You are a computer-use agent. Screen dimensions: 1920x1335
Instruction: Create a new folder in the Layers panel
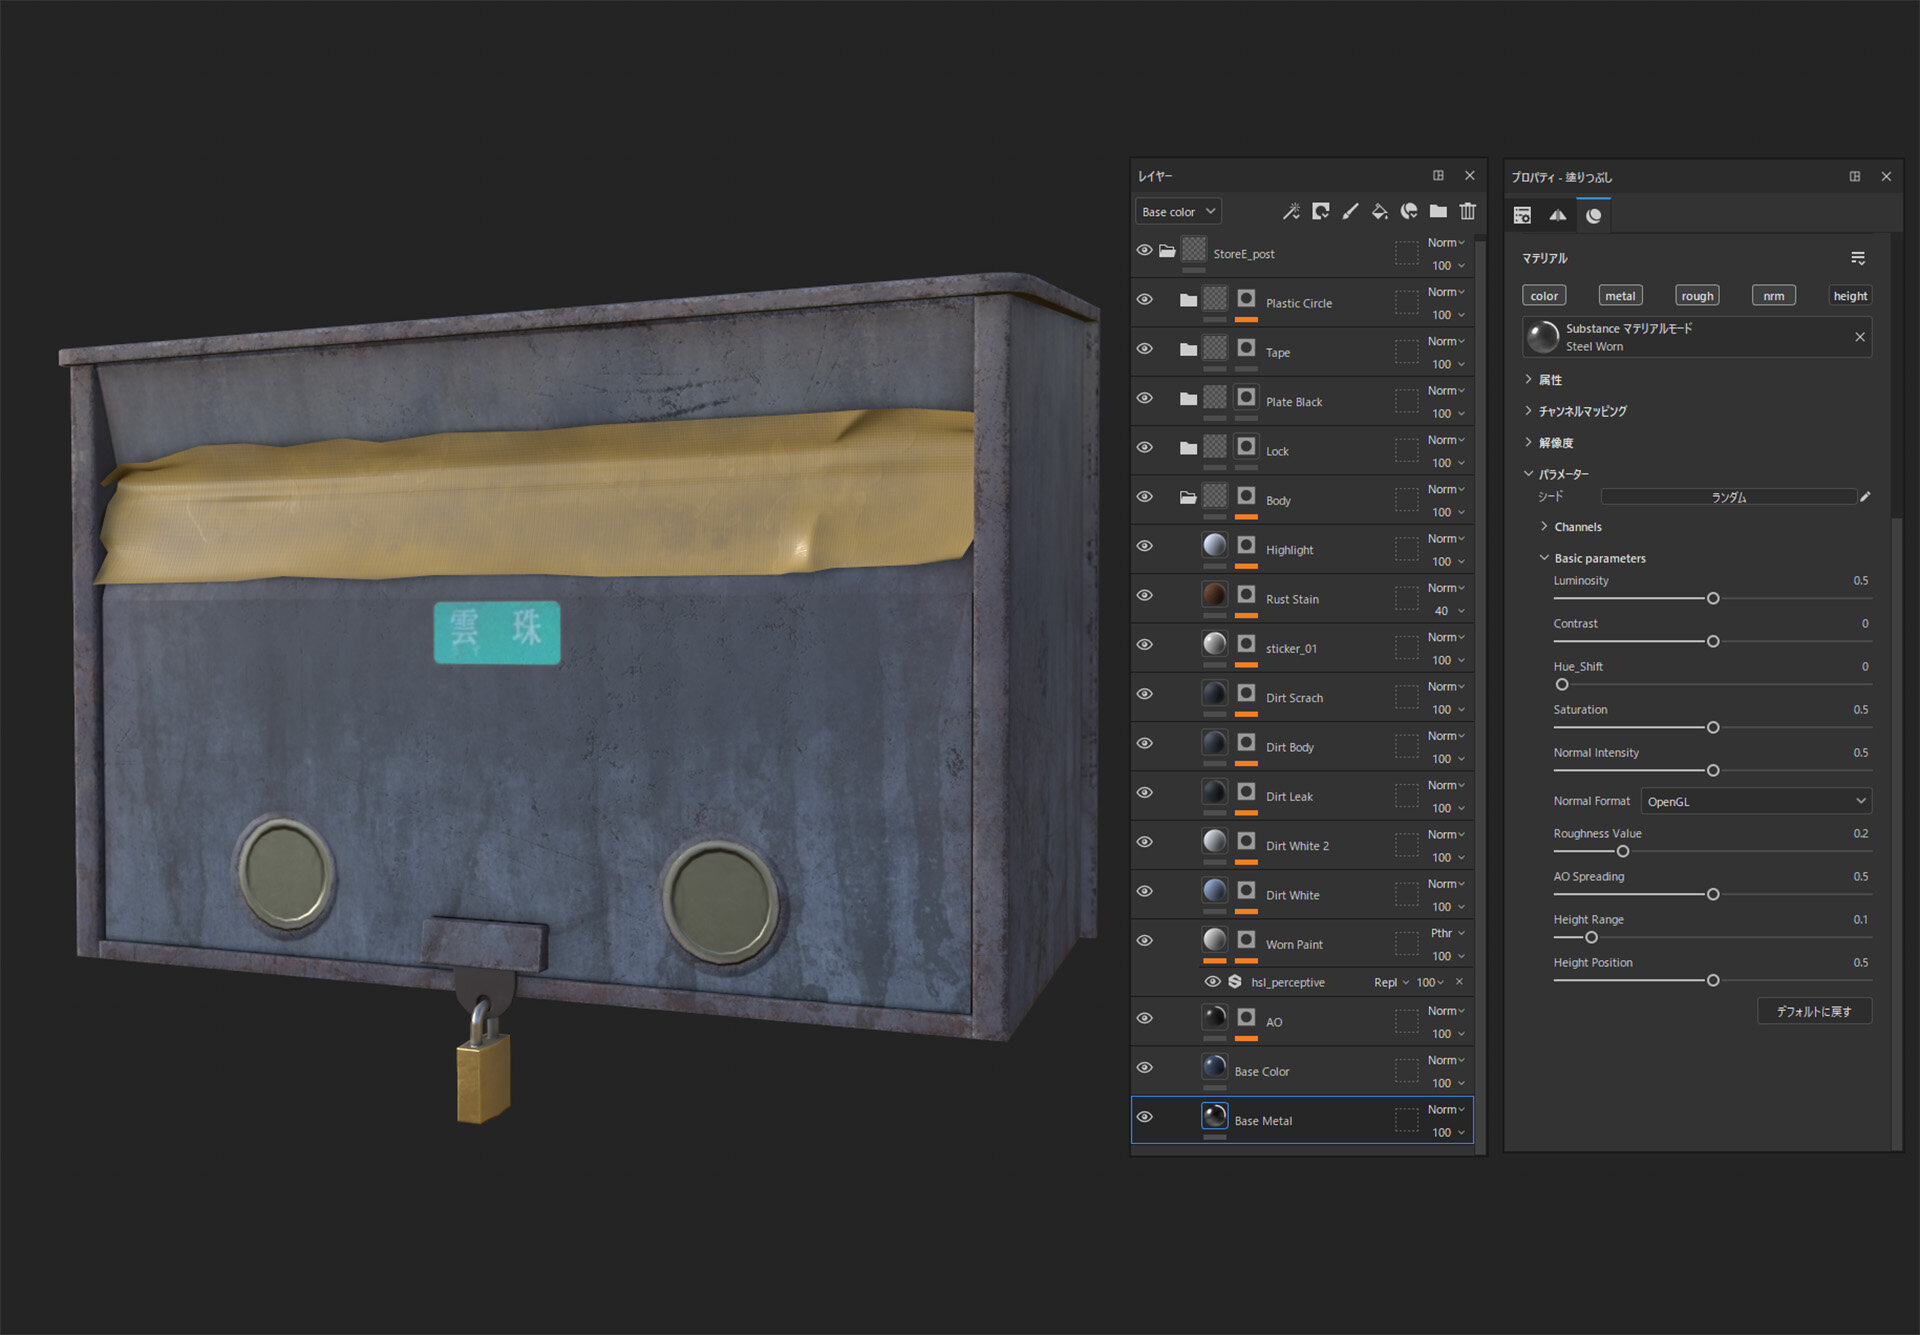point(1438,211)
